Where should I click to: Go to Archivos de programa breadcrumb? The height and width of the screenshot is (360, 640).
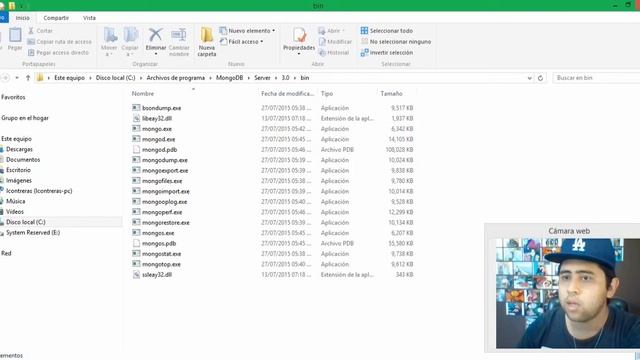(176, 78)
